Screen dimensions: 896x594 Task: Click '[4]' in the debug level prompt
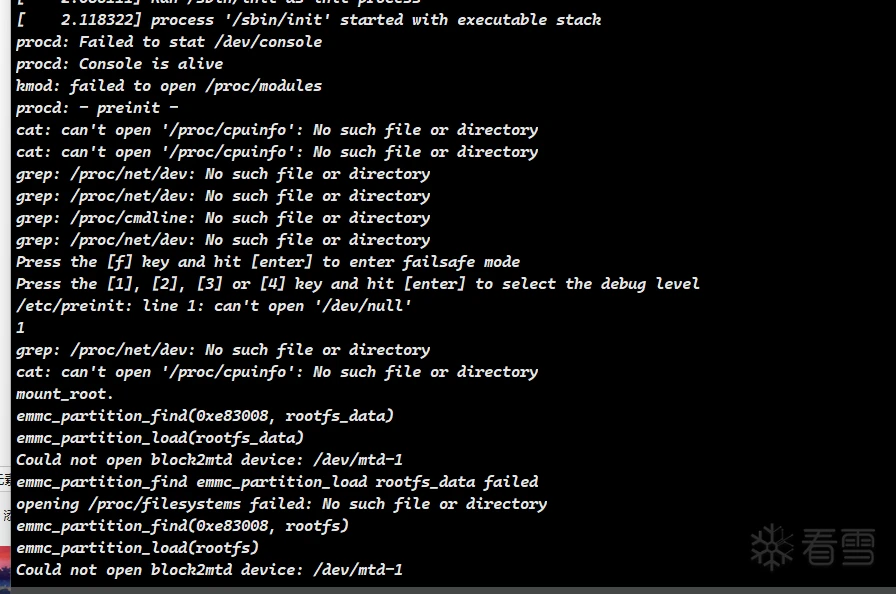tap(273, 284)
